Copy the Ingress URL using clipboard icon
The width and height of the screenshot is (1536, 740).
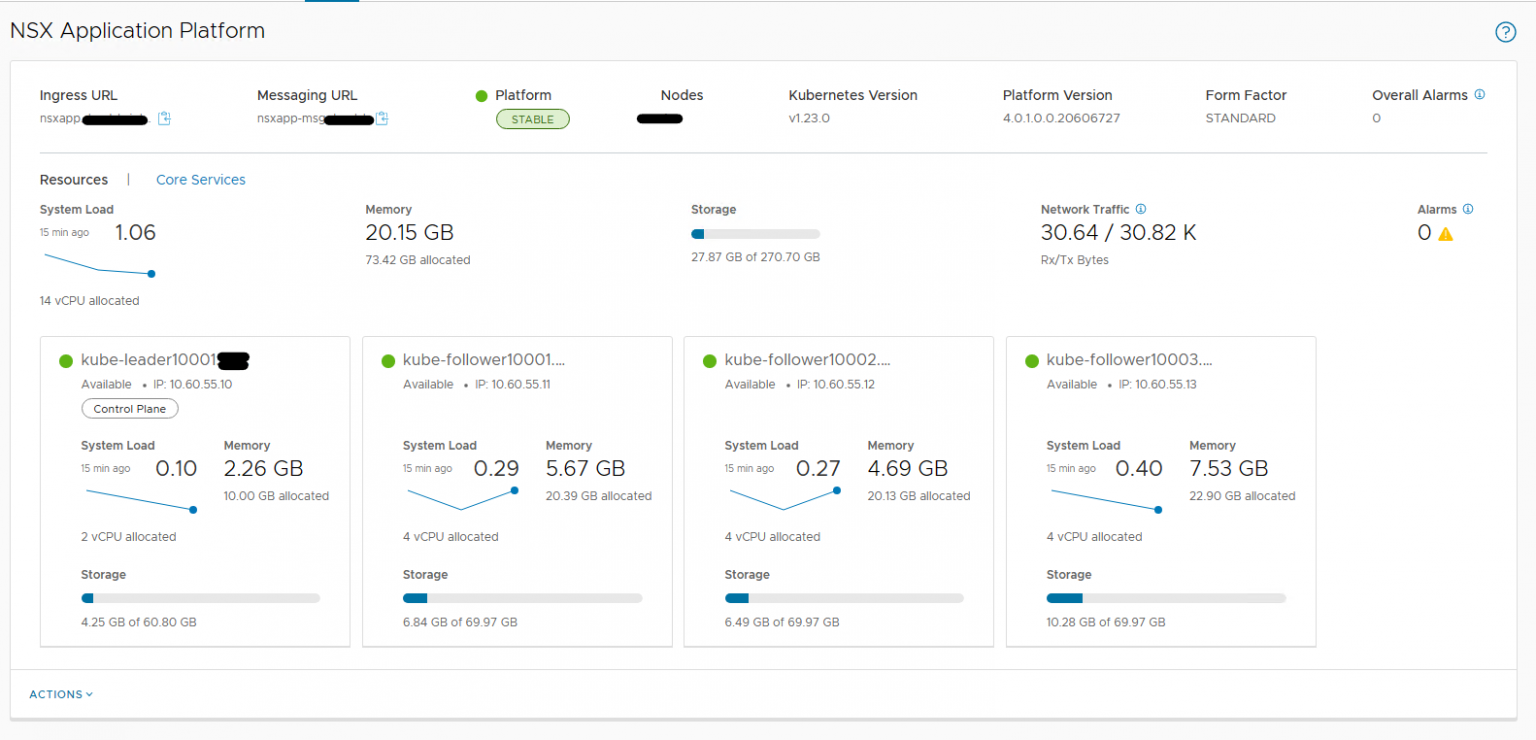(164, 118)
